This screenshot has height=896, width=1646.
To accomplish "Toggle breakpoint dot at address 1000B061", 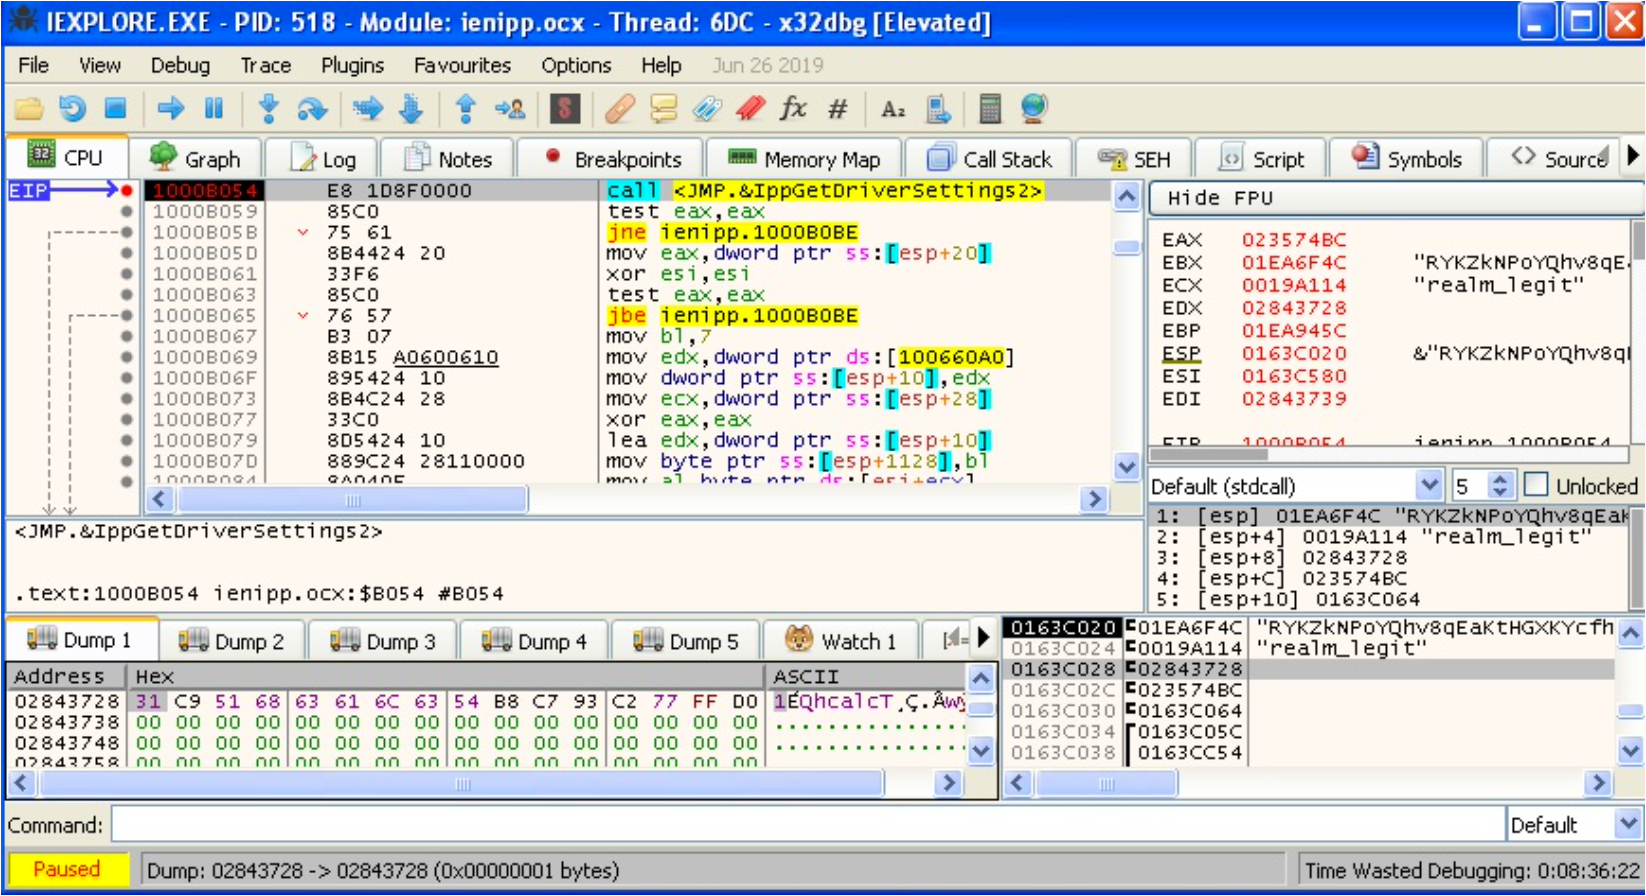I will (x=127, y=273).
